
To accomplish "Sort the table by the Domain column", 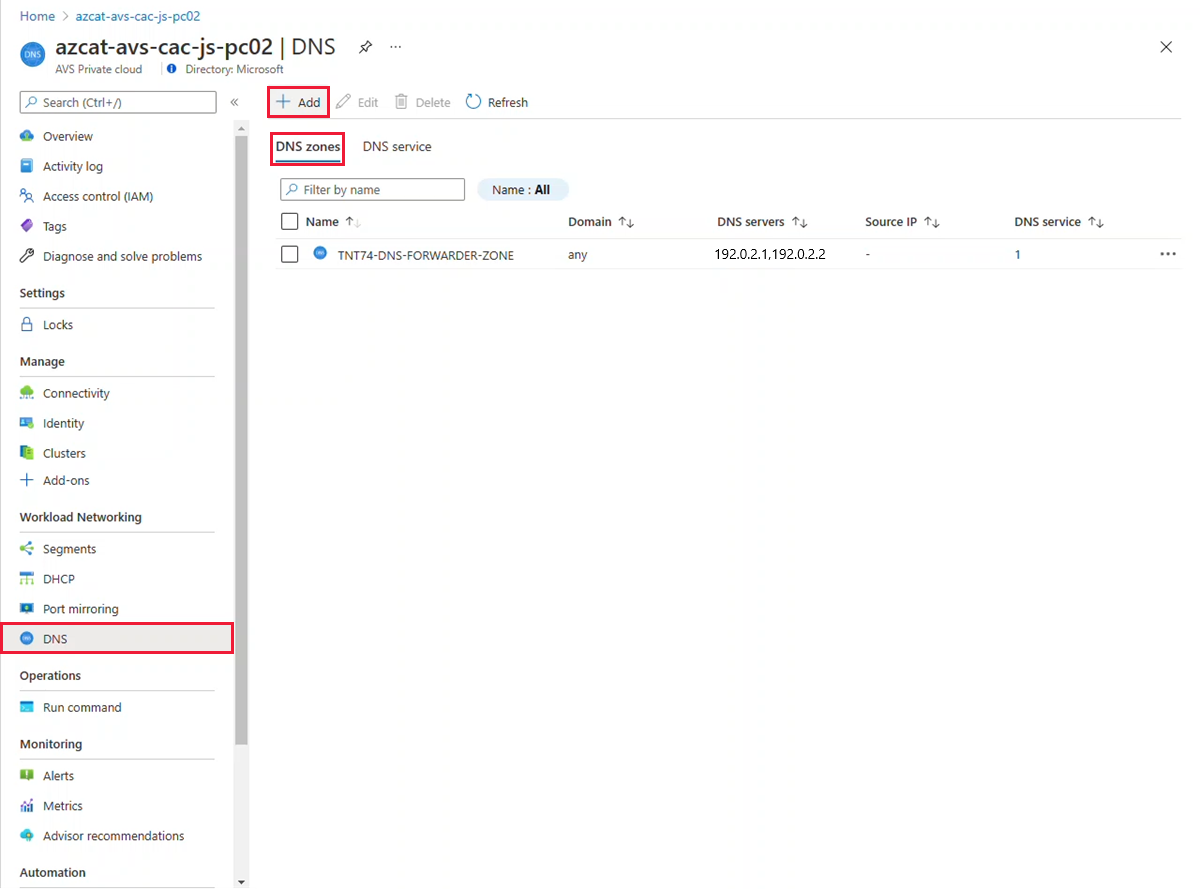I will tap(600, 221).
